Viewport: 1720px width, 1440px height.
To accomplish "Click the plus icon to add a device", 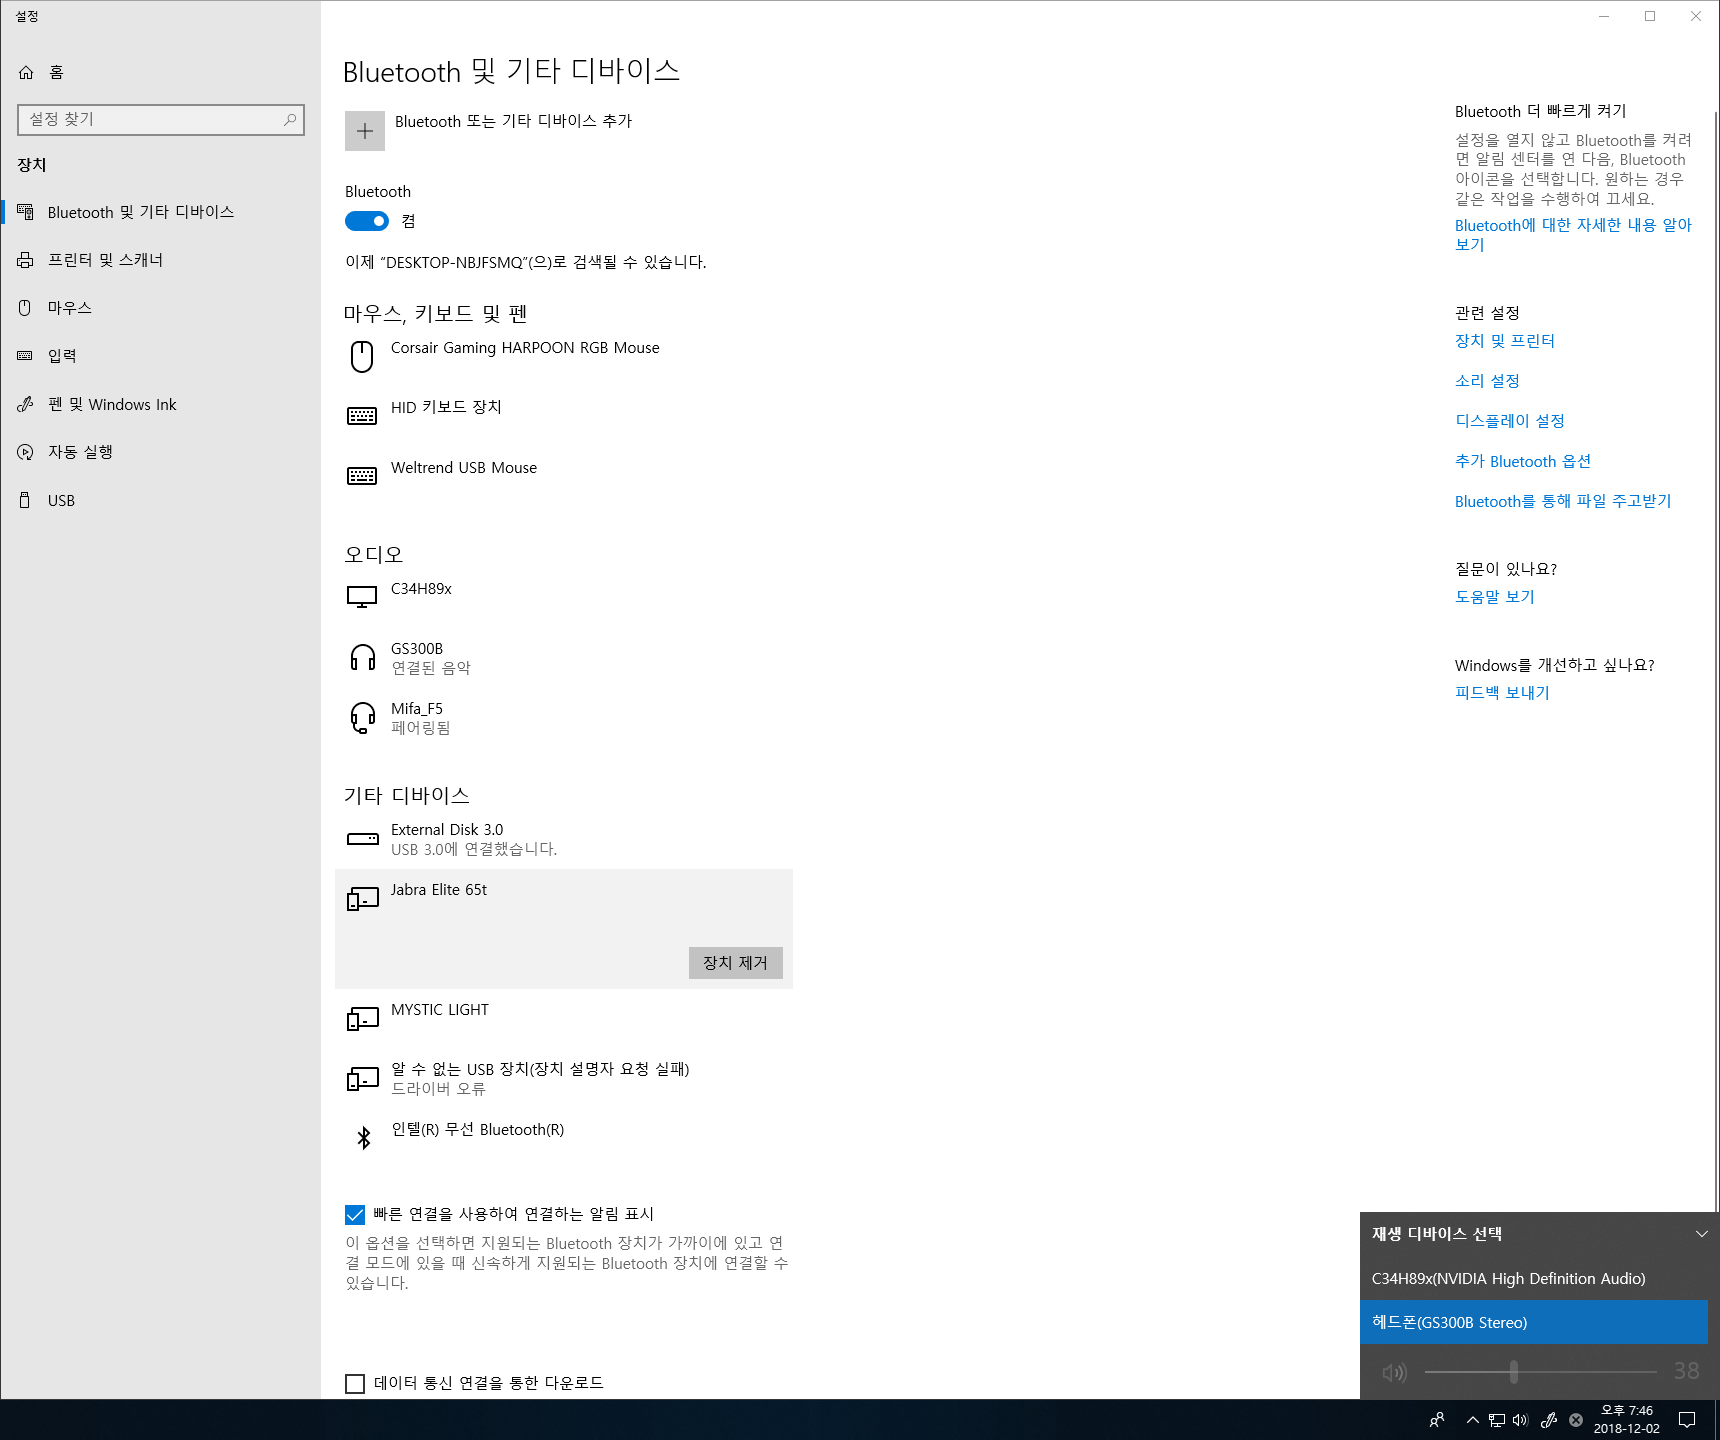I will (x=365, y=131).
